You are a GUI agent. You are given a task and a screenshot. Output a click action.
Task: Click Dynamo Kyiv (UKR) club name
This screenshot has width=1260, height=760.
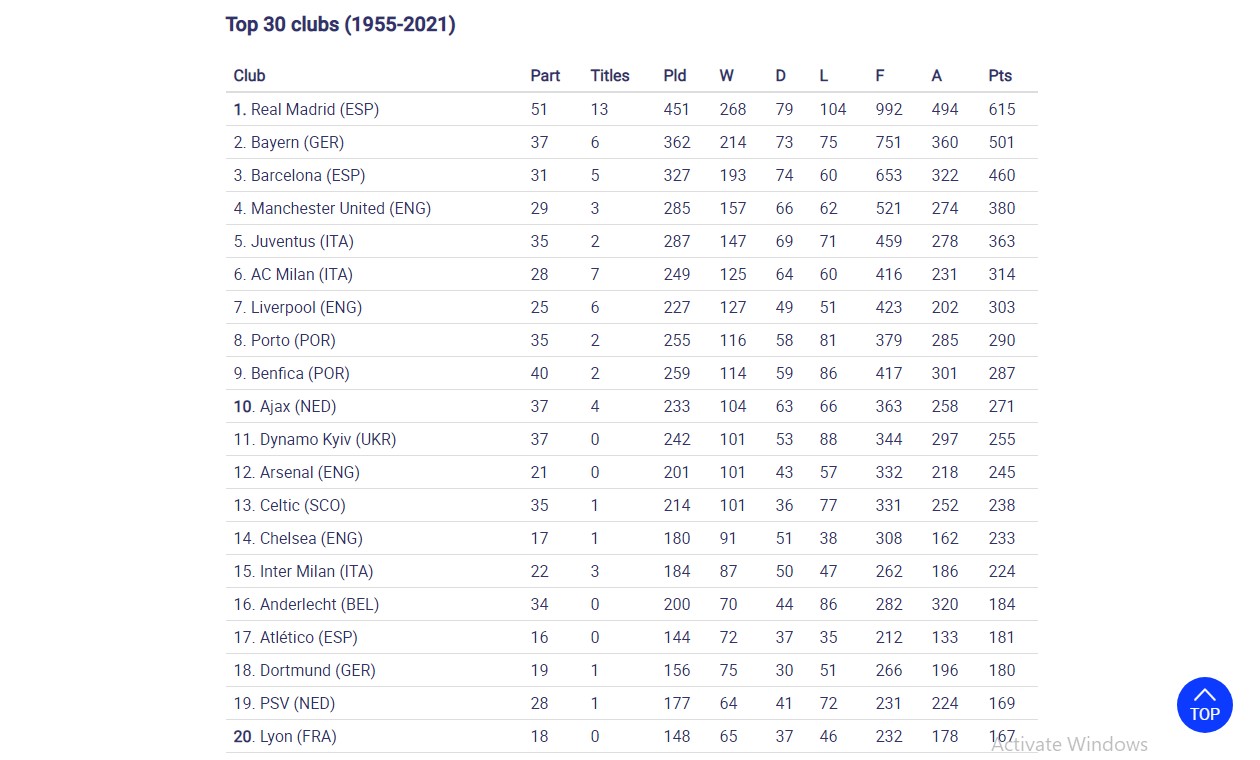[x=327, y=439]
